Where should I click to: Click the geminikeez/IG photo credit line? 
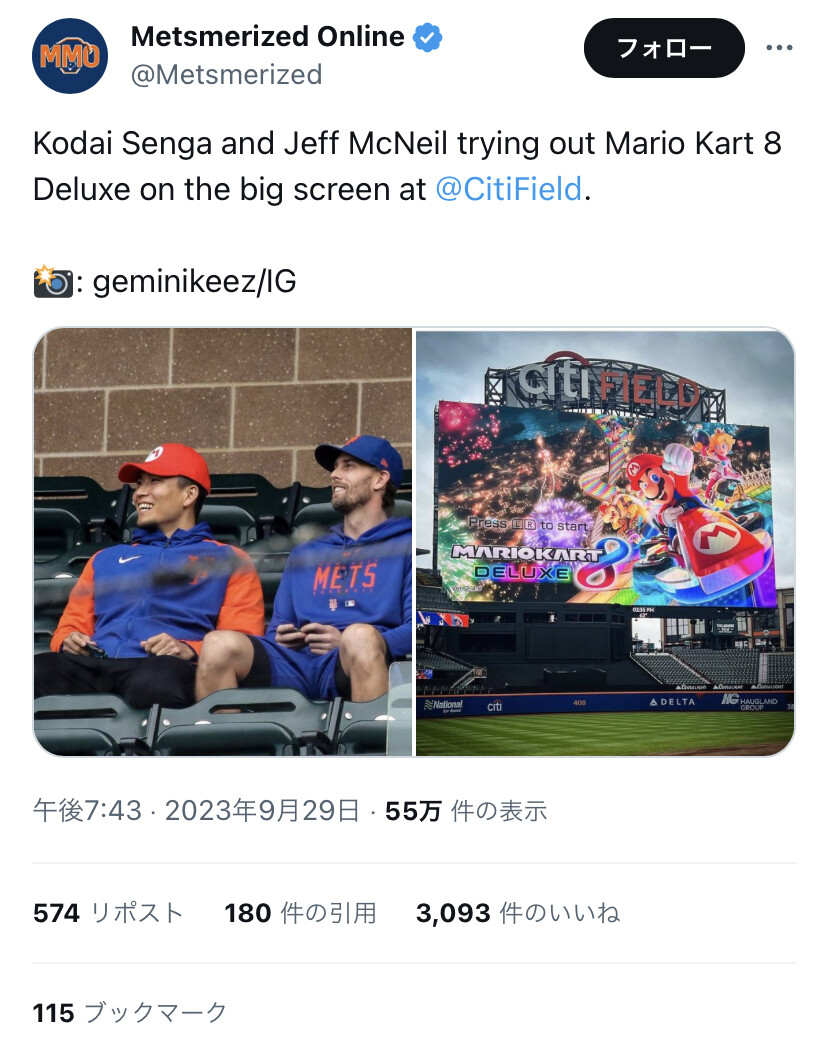165,282
